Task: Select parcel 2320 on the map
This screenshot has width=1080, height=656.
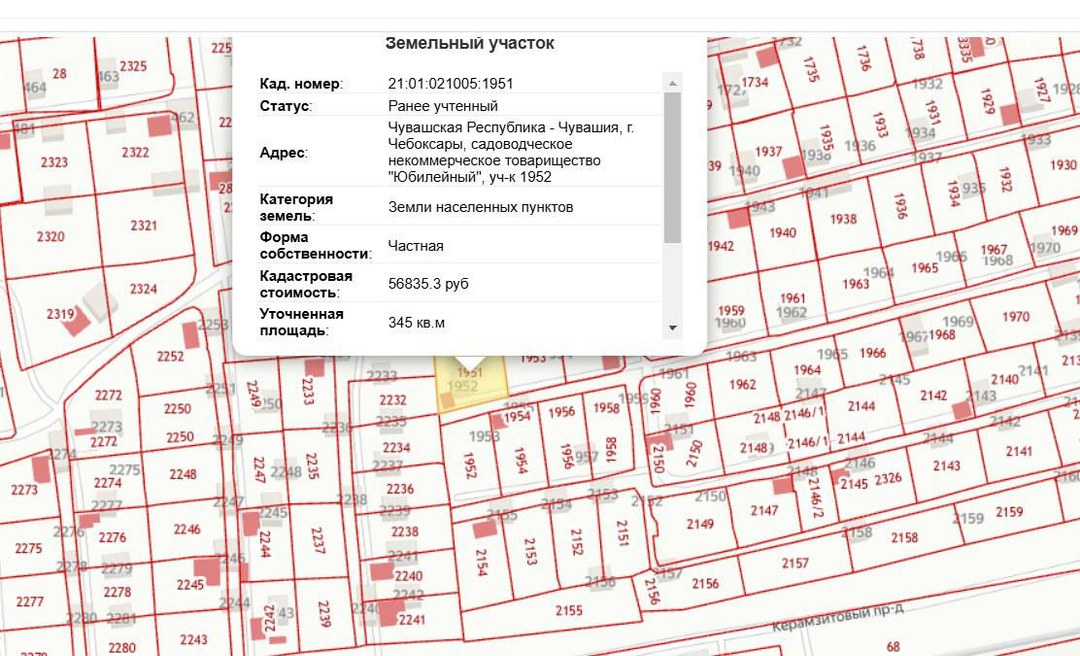Action: point(50,237)
